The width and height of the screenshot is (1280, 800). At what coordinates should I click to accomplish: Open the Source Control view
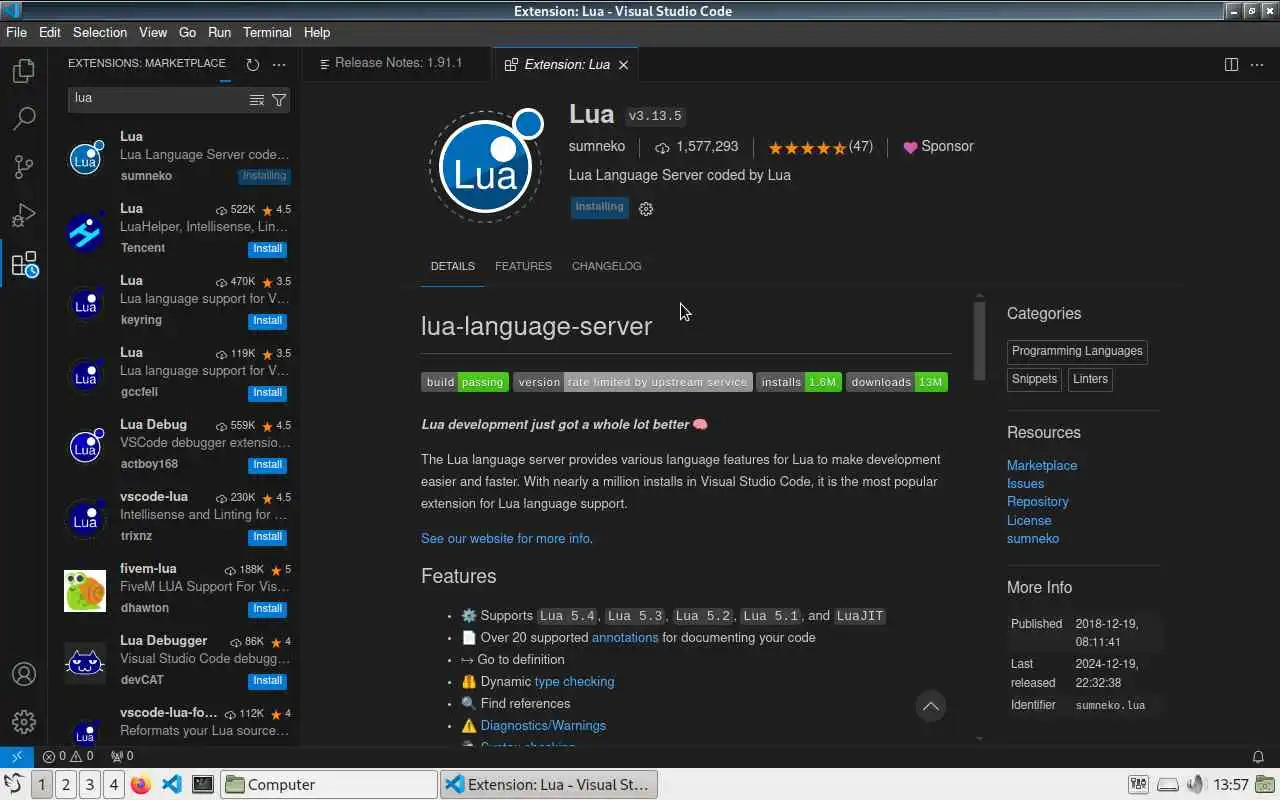click(24, 167)
